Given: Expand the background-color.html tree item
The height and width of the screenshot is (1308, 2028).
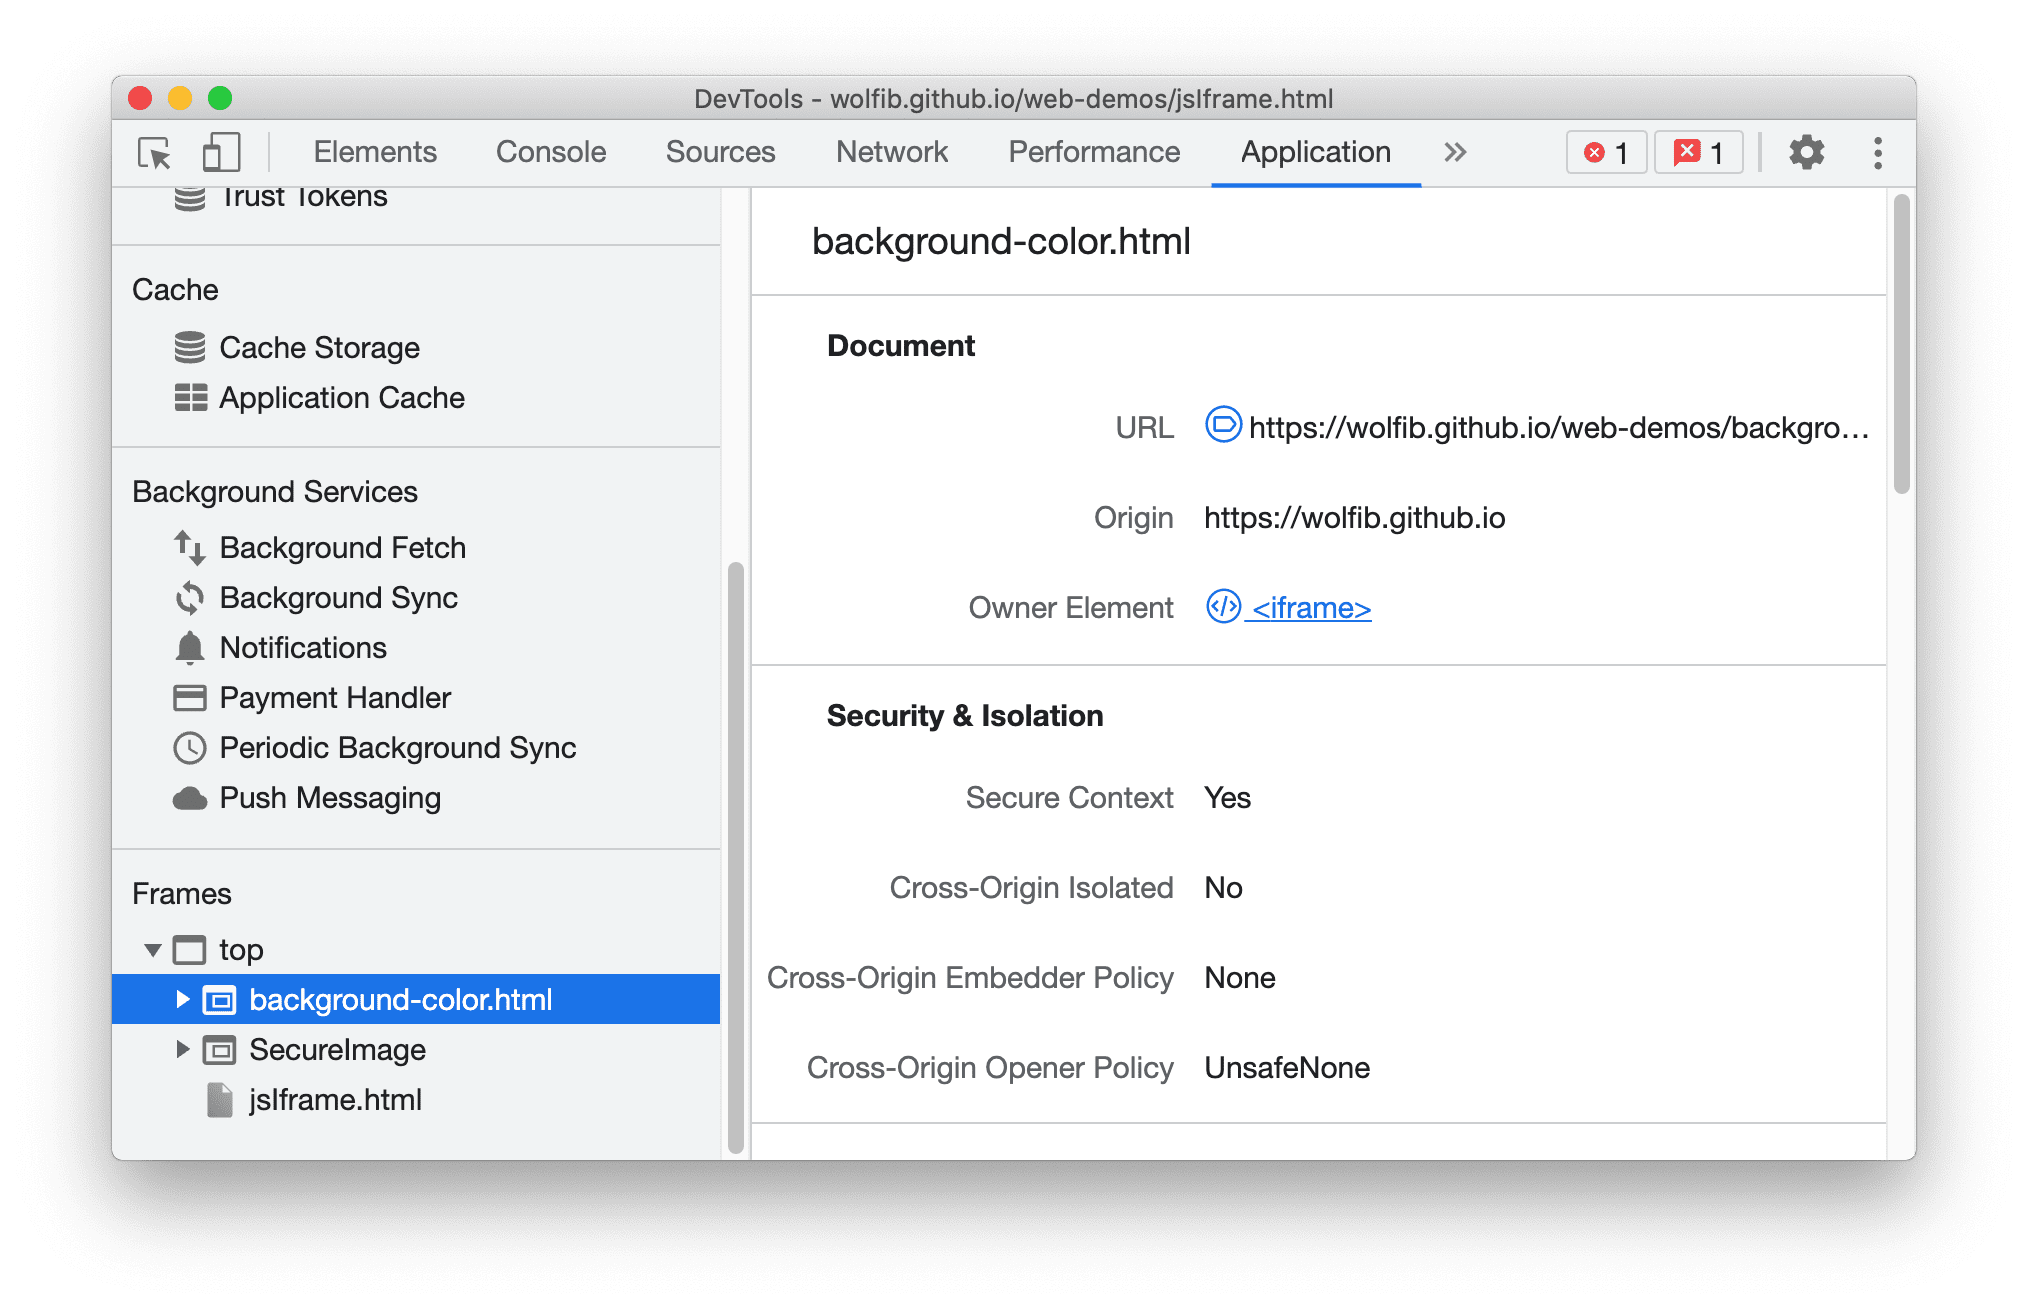Looking at the screenshot, I should 177,999.
